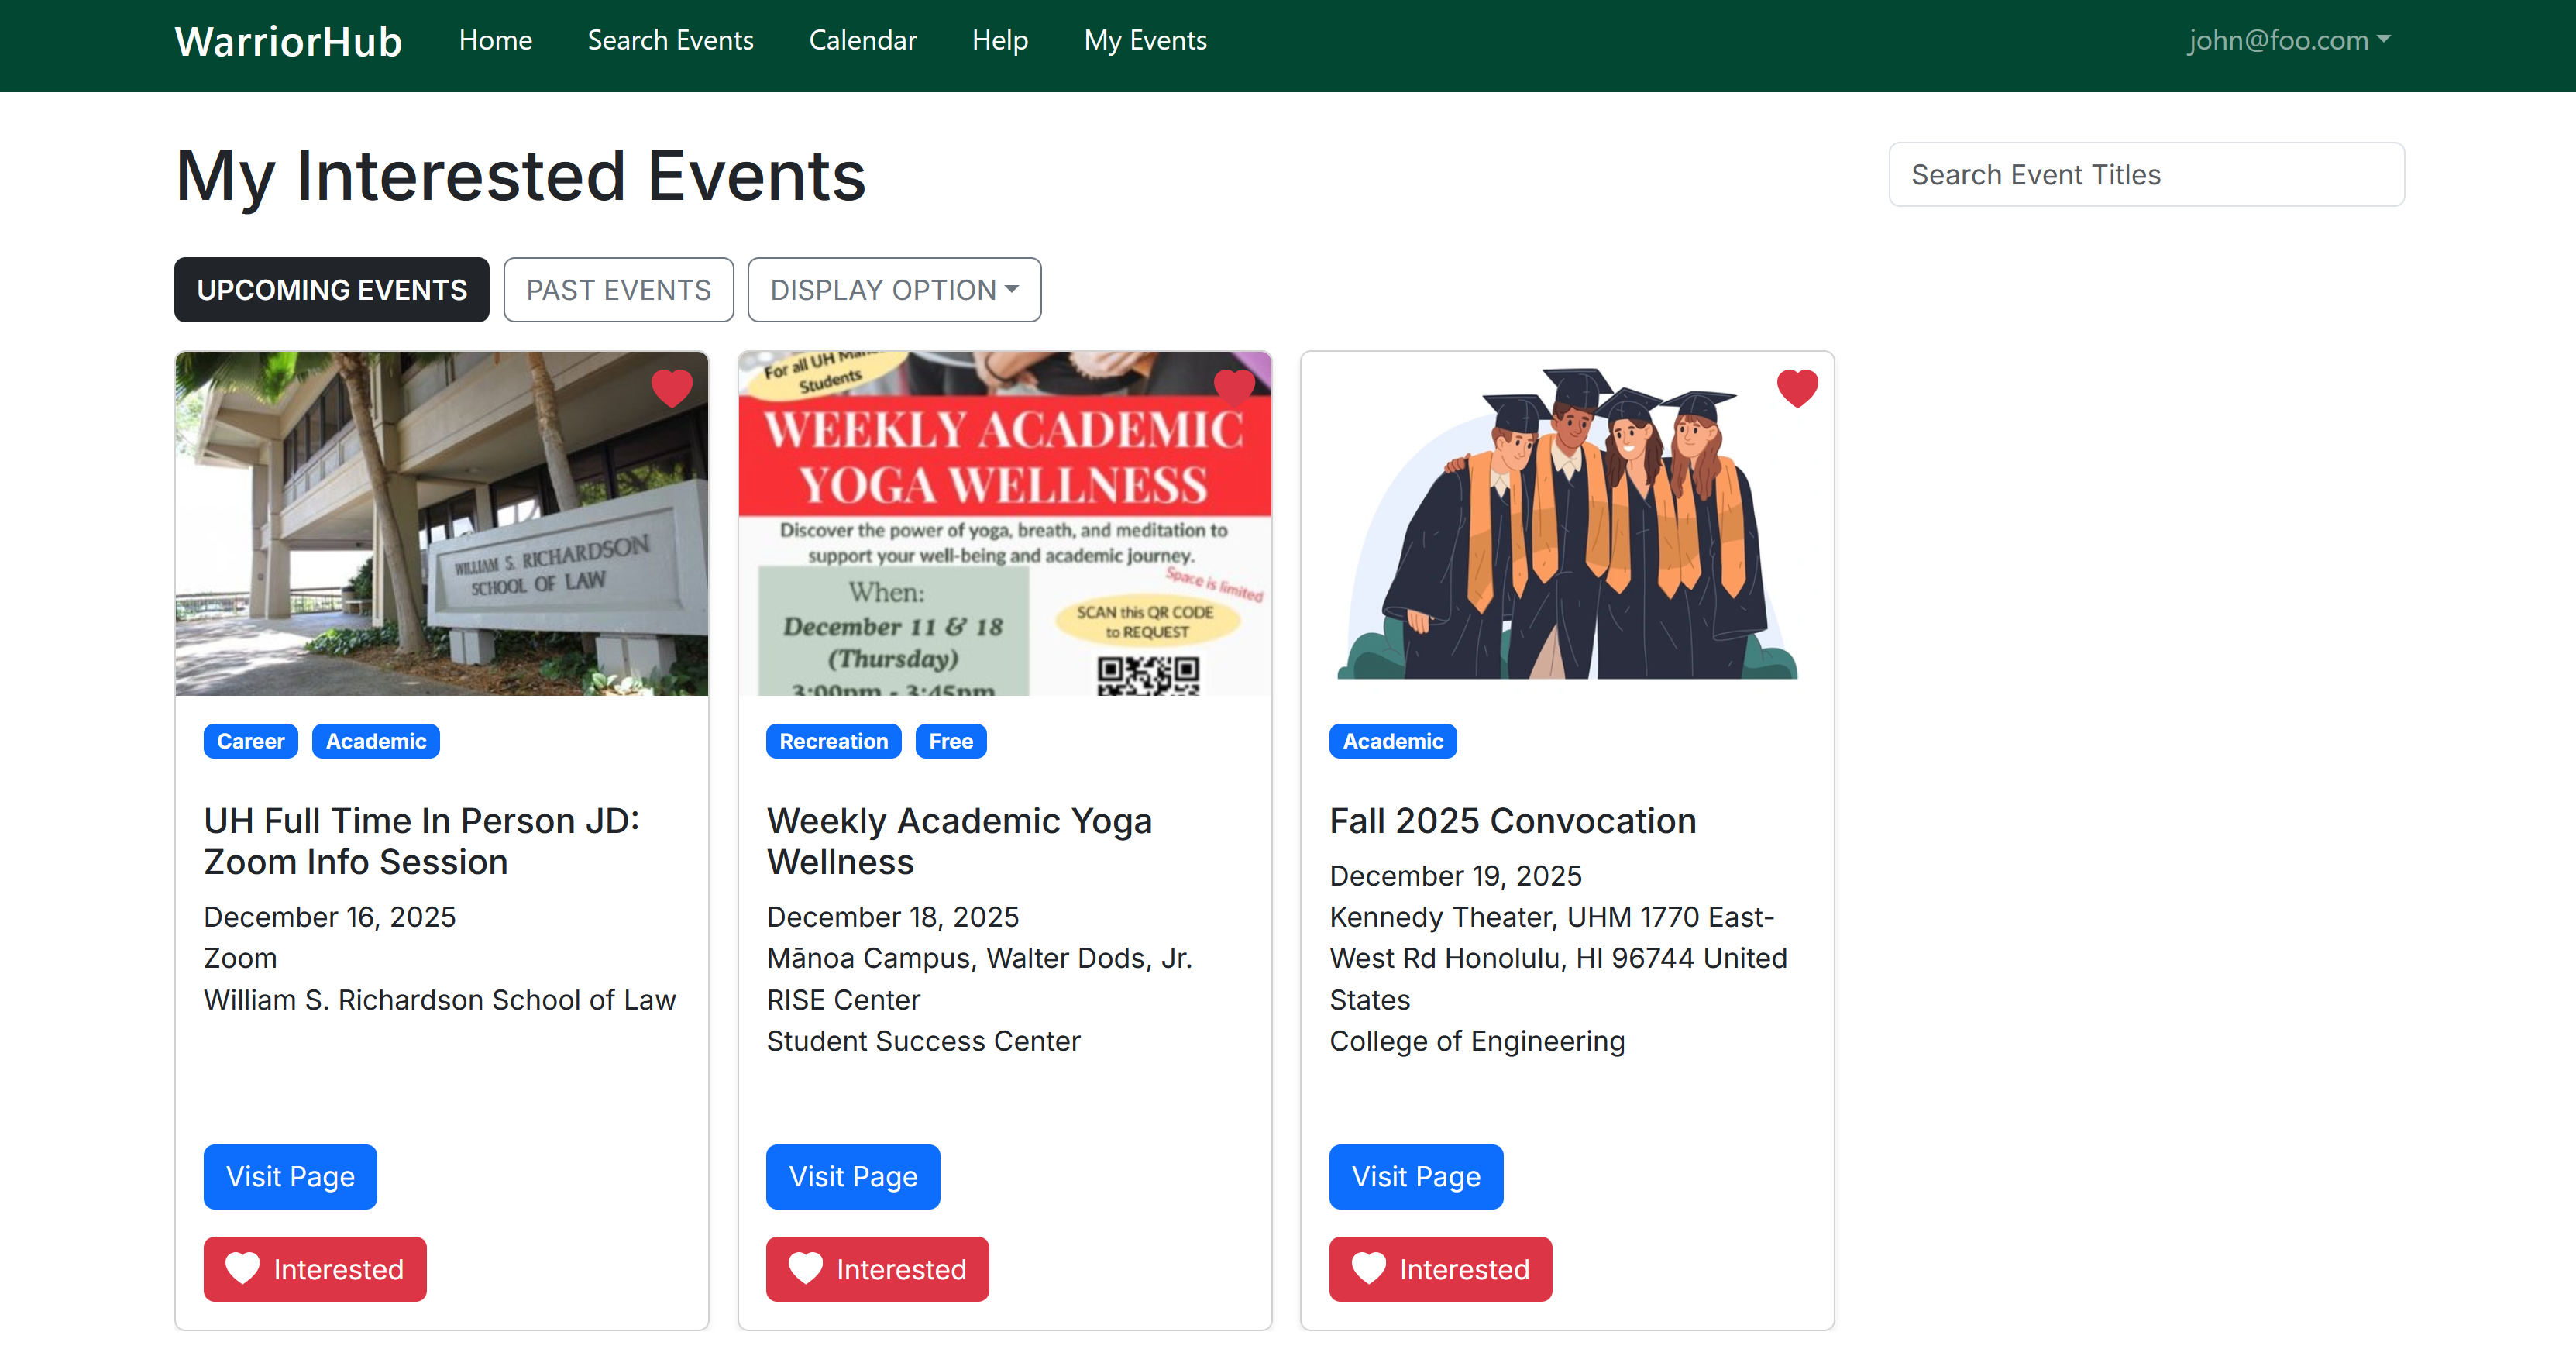Click the Recreation tag badge

pyautogui.click(x=833, y=741)
